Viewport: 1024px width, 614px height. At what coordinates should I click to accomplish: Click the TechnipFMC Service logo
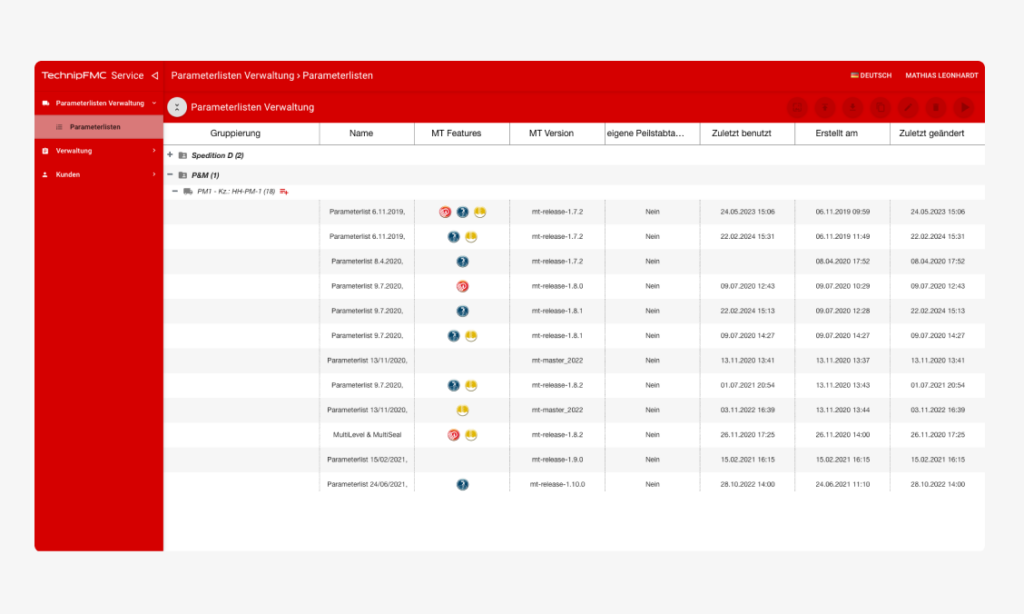93,76
